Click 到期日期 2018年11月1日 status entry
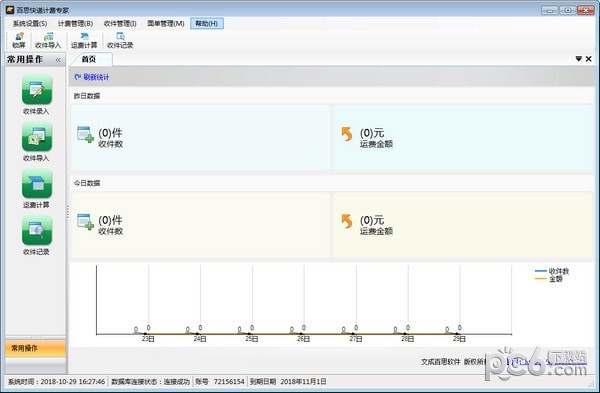The width and height of the screenshot is (600, 393). coord(288,382)
